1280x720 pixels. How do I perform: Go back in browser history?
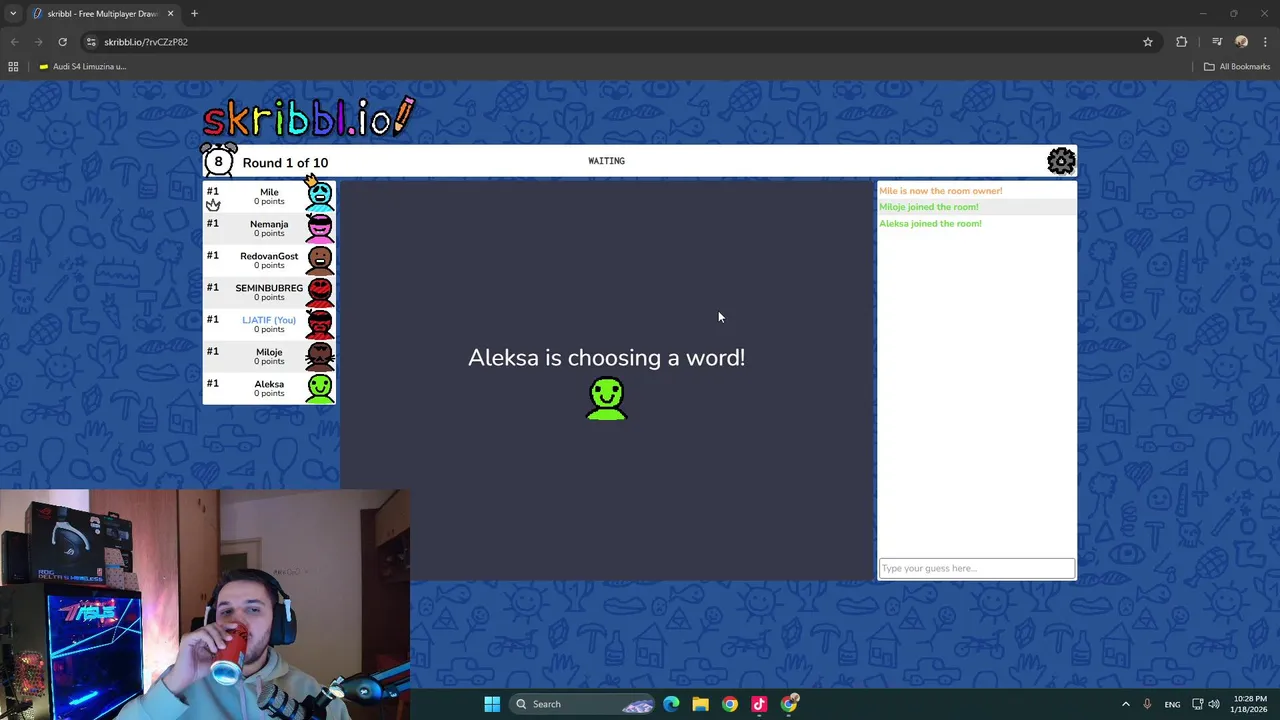(x=14, y=42)
